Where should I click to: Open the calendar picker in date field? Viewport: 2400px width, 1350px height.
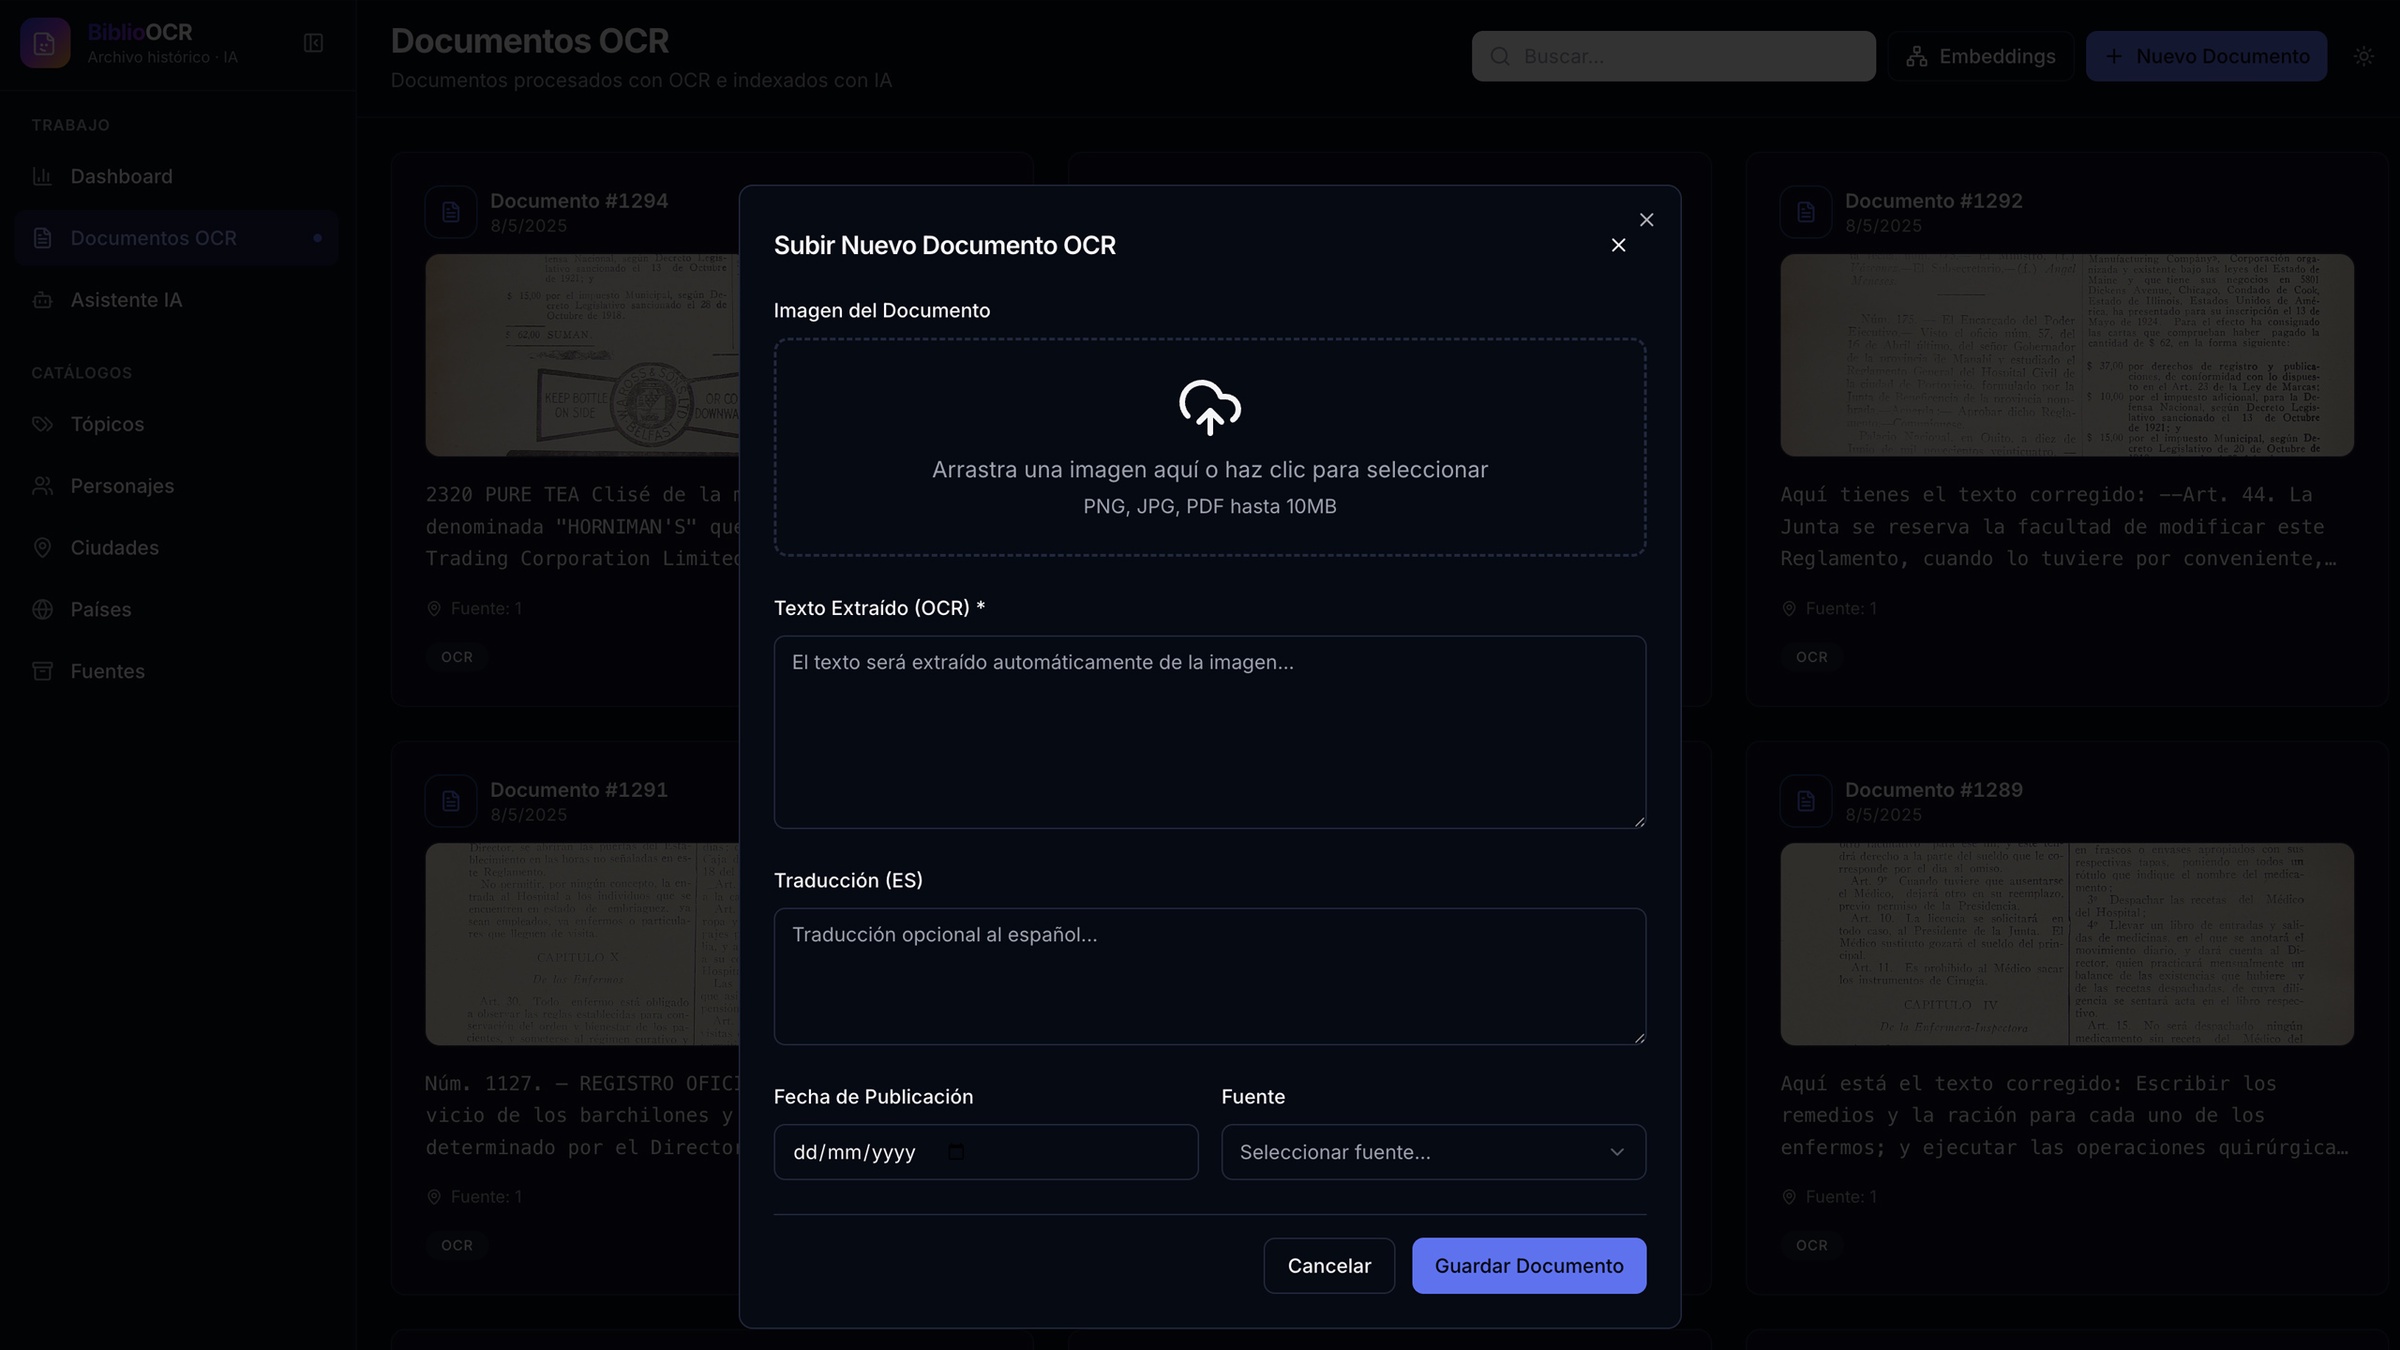coord(956,1152)
